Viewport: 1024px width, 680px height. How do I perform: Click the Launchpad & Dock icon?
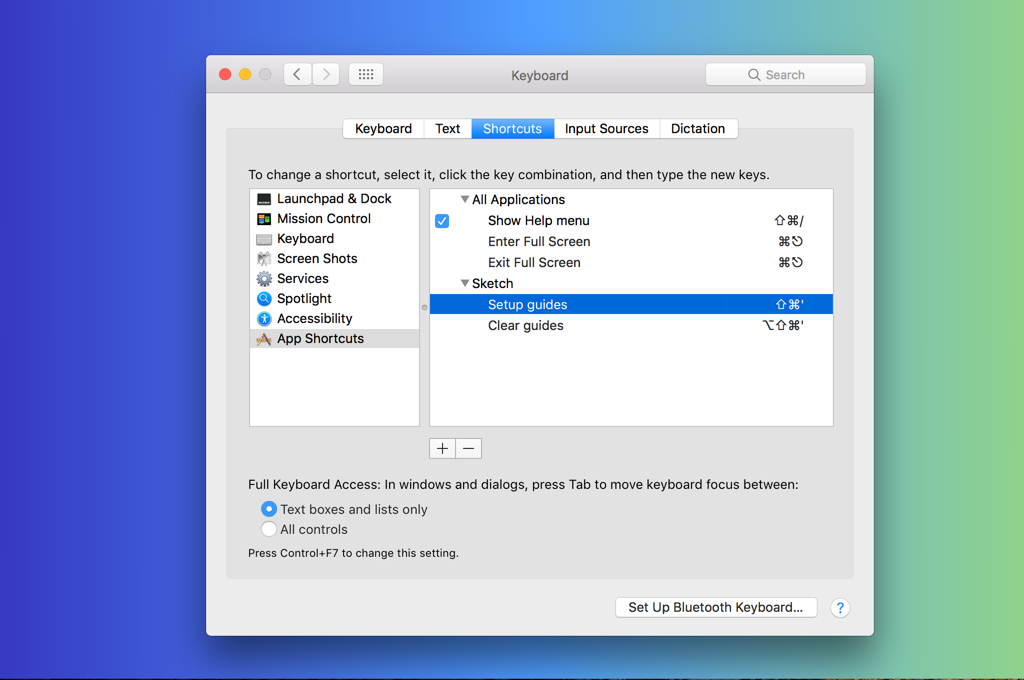coord(264,199)
